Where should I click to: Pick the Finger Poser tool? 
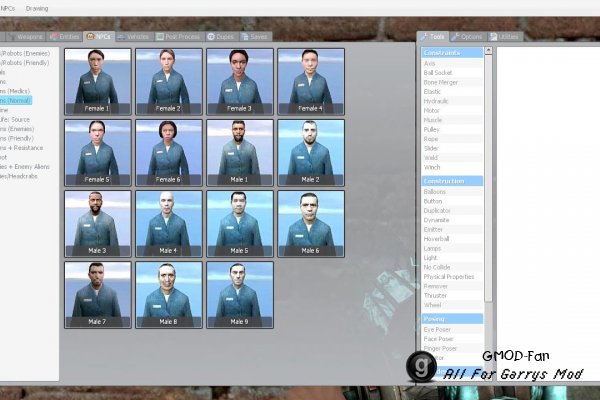(452, 348)
